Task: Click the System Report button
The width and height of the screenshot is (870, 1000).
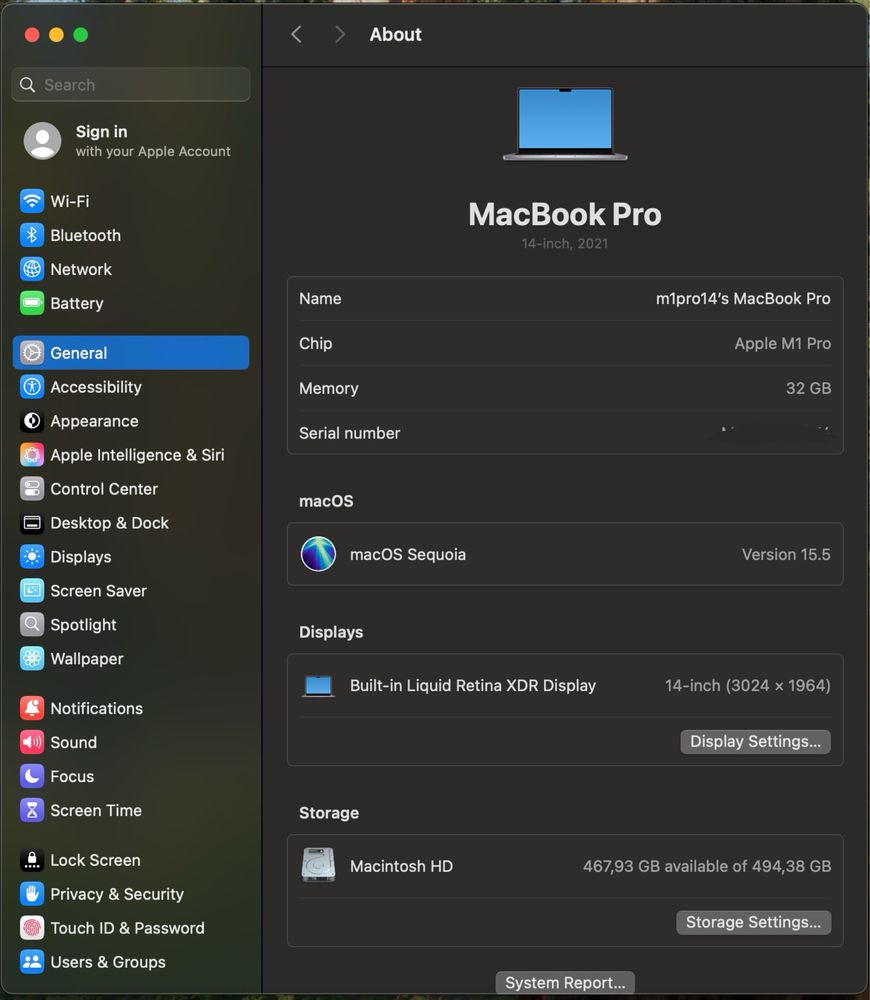Action: pyautogui.click(x=565, y=983)
